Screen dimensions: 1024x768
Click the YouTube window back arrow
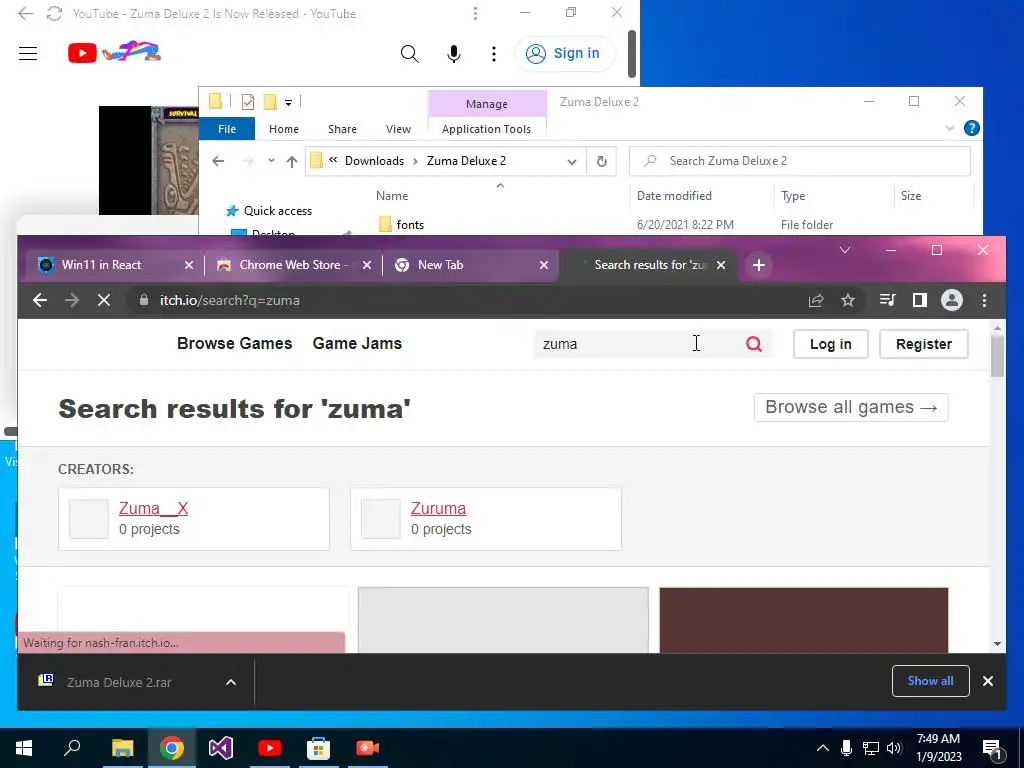tap(25, 14)
